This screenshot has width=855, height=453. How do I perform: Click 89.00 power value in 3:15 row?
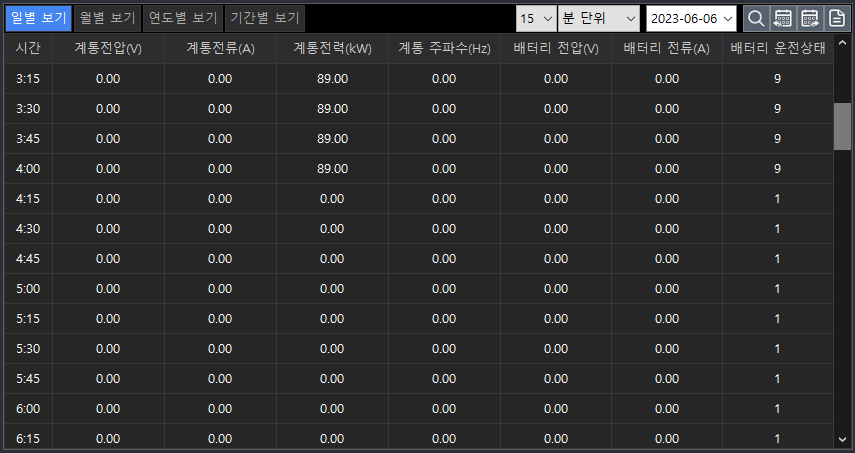click(x=332, y=78)
